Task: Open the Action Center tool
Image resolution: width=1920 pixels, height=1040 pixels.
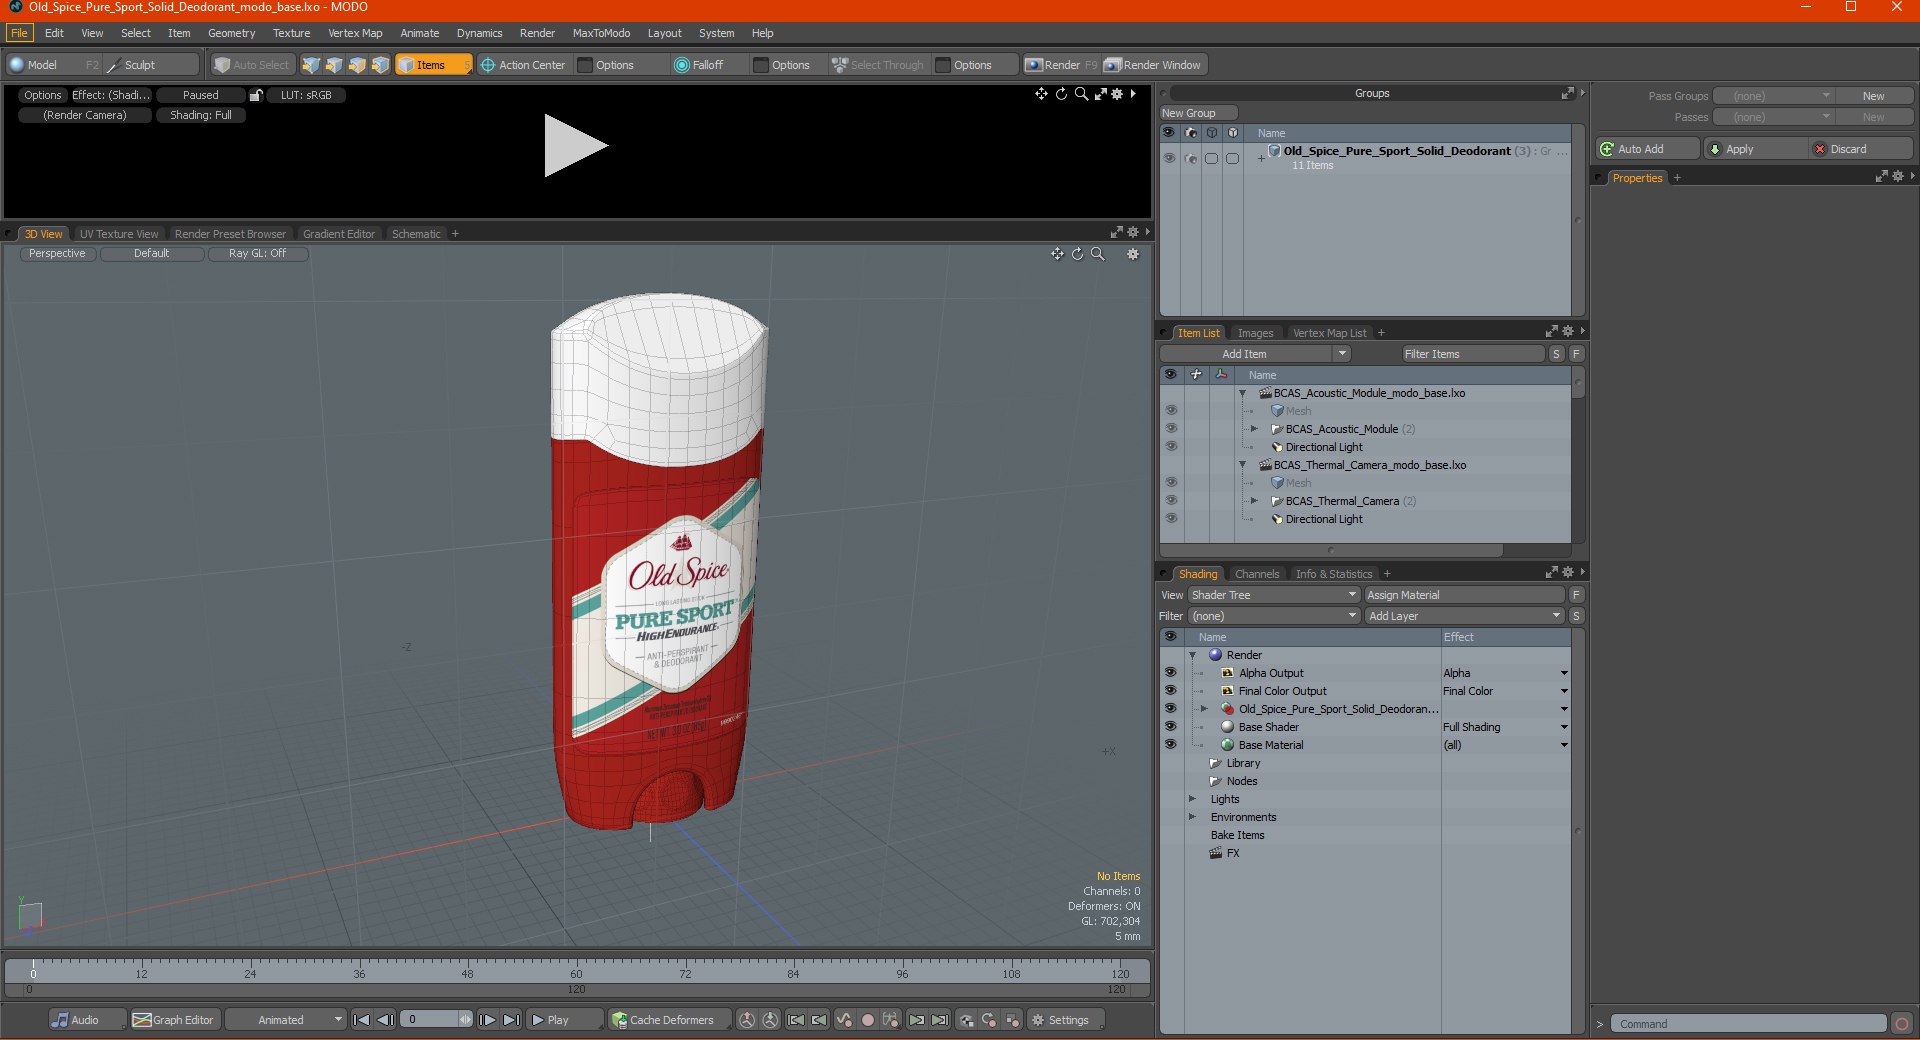Action: click(523, 65)
